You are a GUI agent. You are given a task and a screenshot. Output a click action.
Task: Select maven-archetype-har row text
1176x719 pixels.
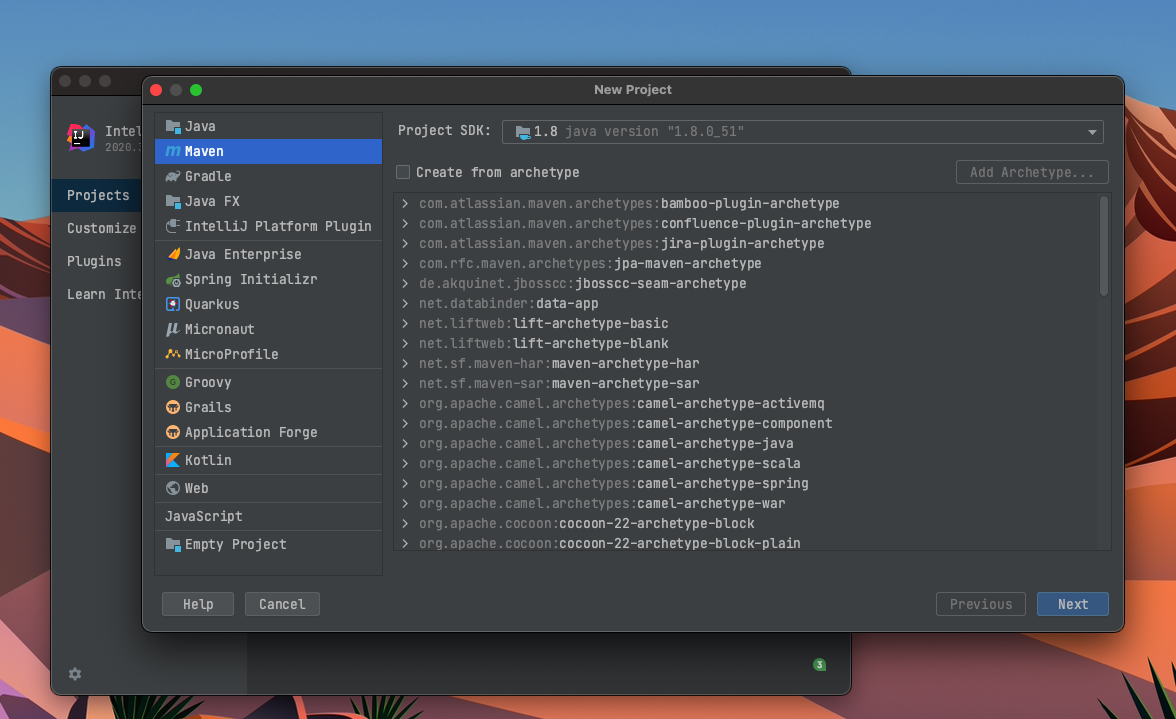(559, 364)
